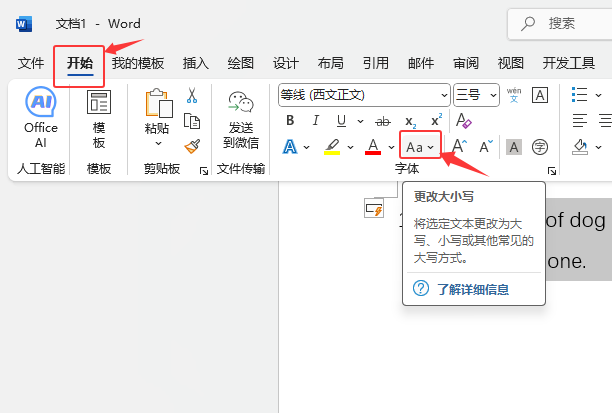The height and width of the screenshot is (413, 612).
Task: Switch to the 审阅 (Review) tab
Action: (466, 63)
